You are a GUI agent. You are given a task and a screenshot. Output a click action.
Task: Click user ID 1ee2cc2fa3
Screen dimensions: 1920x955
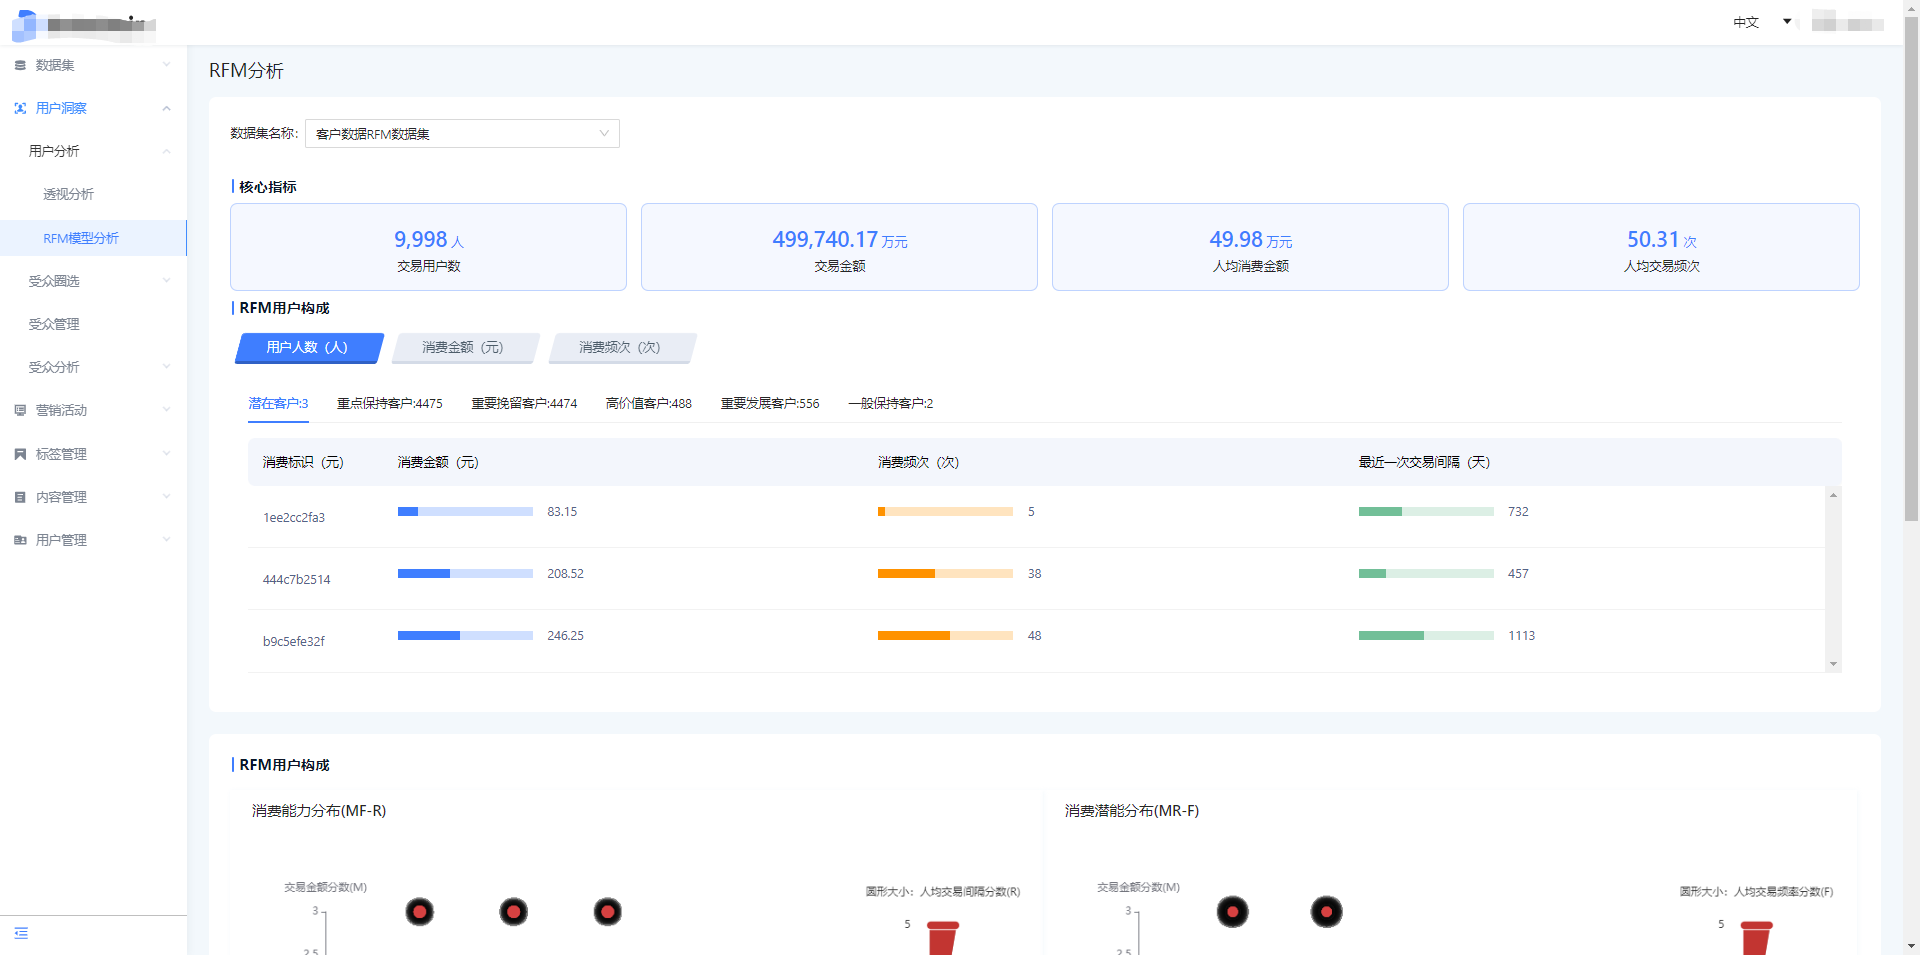click(x=294, y=518)
